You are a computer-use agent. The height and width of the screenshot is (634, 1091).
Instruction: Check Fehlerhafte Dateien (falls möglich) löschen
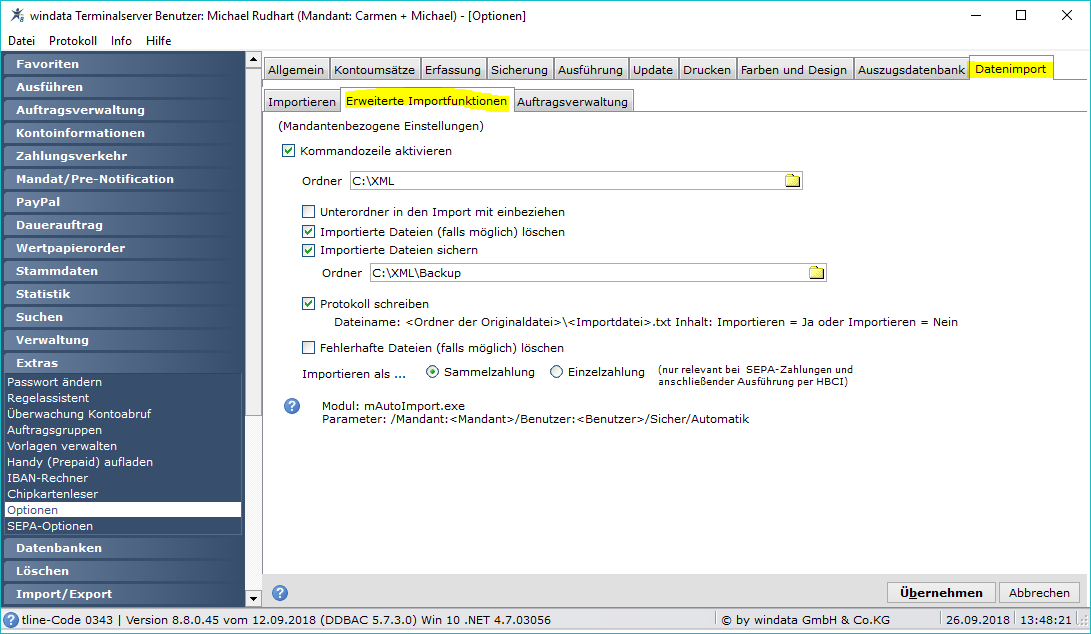click(308, 347)
